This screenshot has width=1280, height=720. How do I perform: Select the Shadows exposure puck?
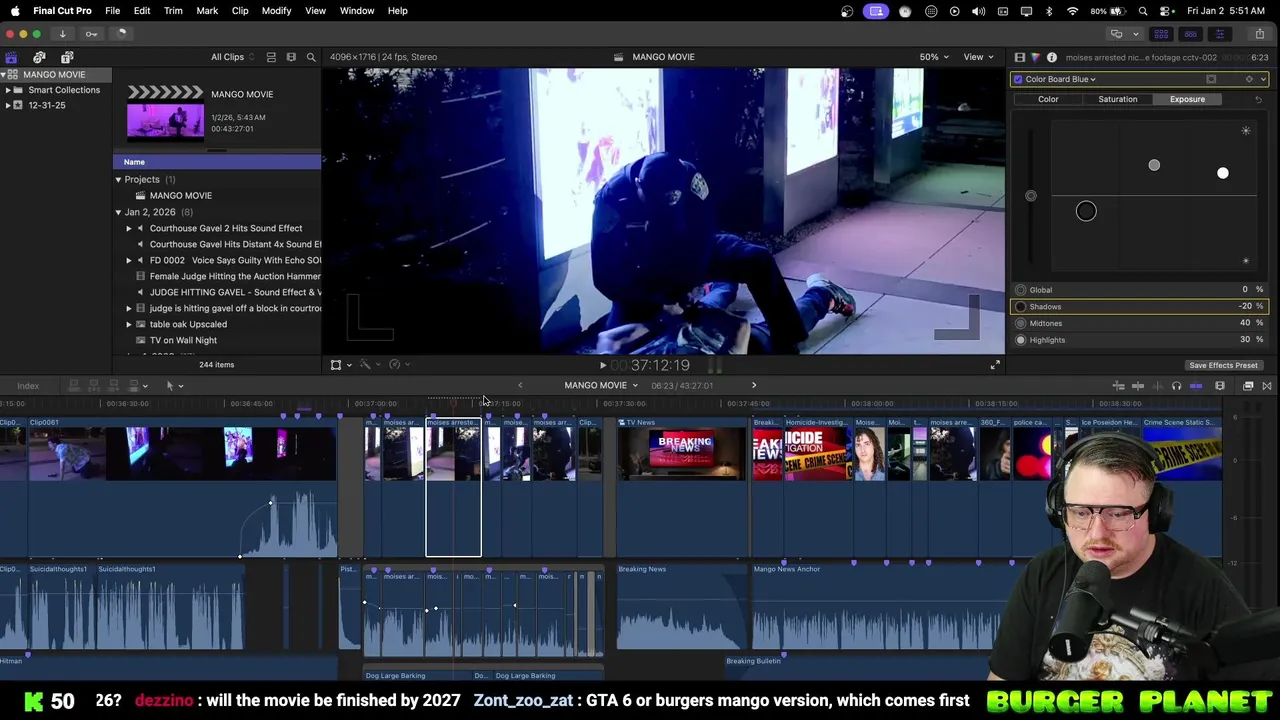(1086, 211)
